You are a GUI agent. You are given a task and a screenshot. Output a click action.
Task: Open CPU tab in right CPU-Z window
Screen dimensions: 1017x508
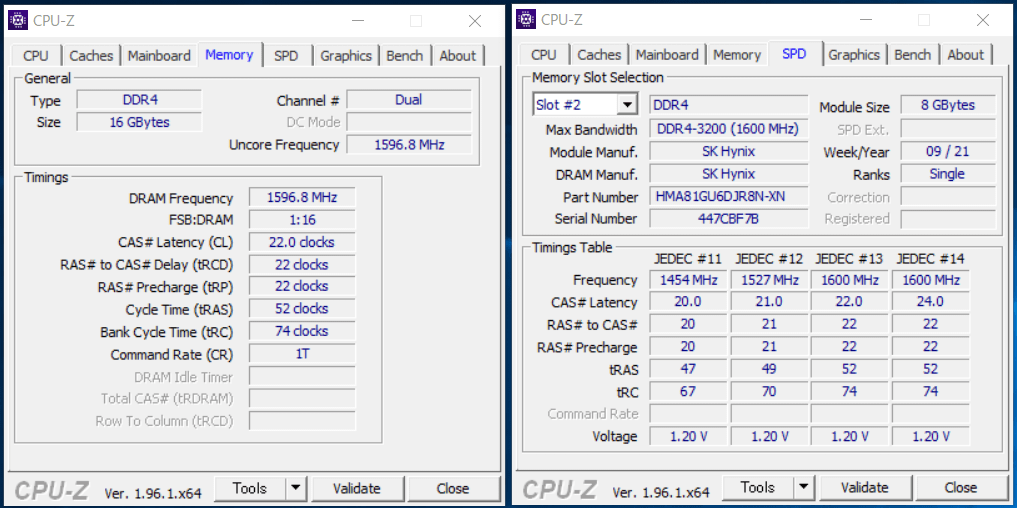(x=544, y=54)
